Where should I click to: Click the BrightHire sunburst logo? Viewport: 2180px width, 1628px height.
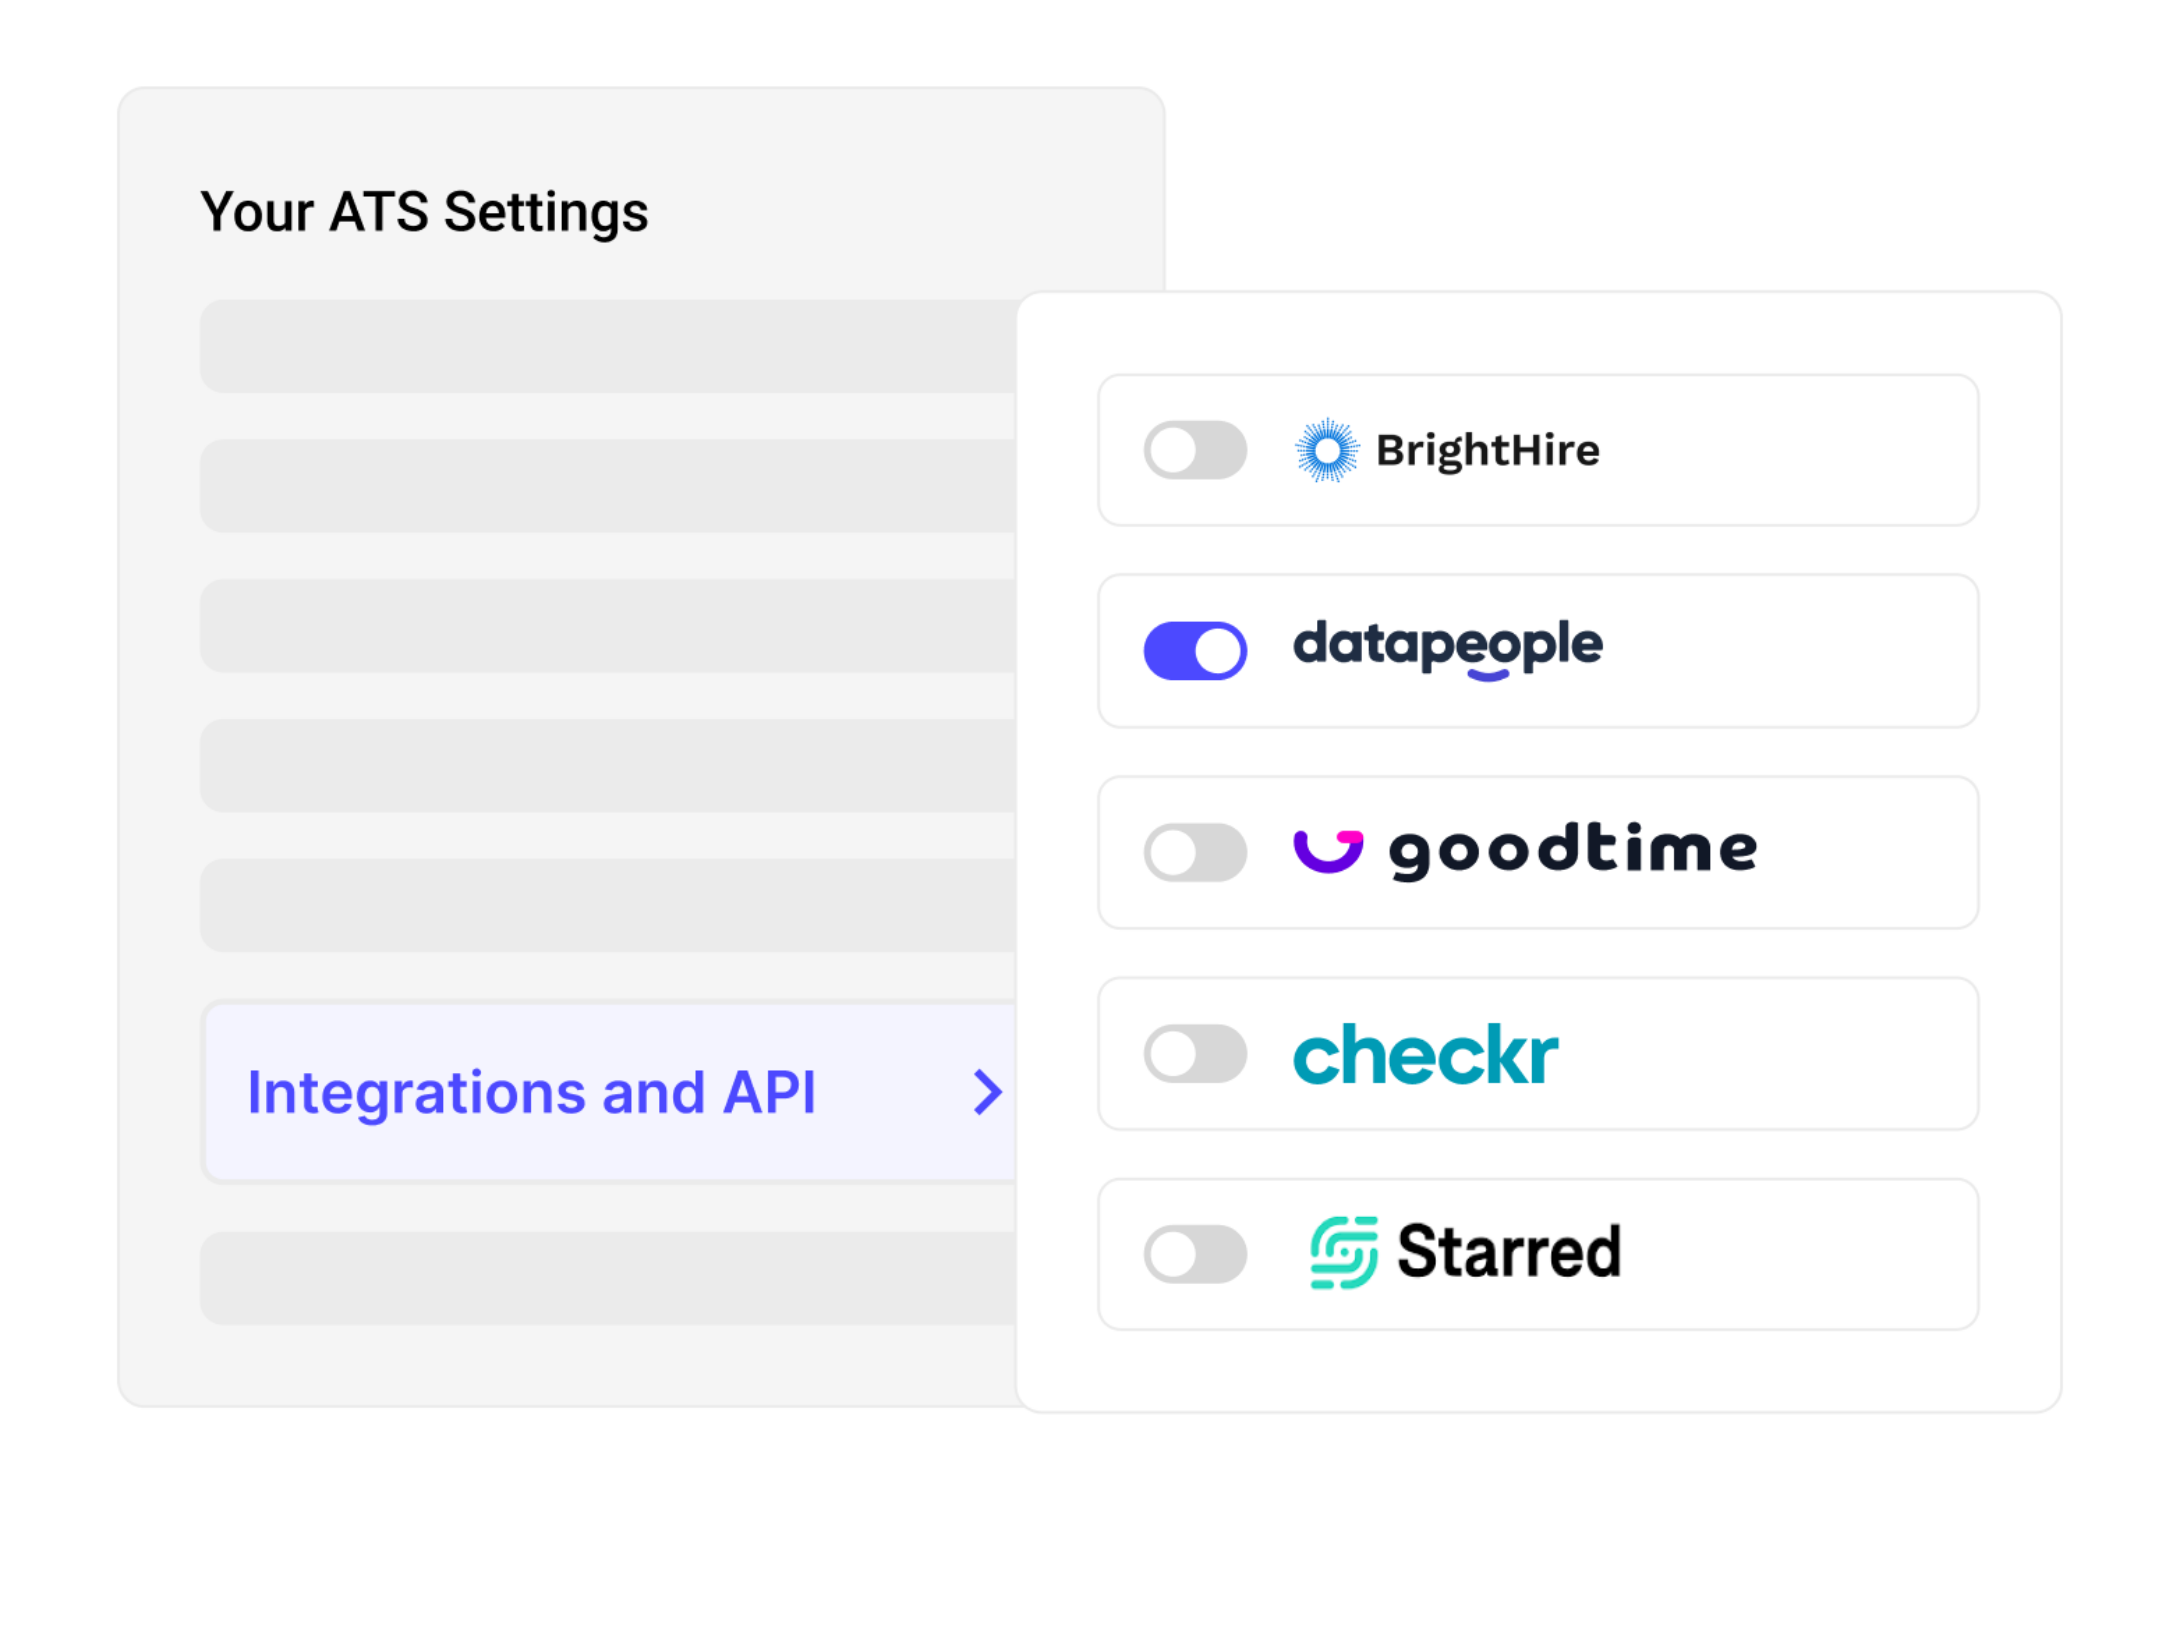tap(1327, 450)
